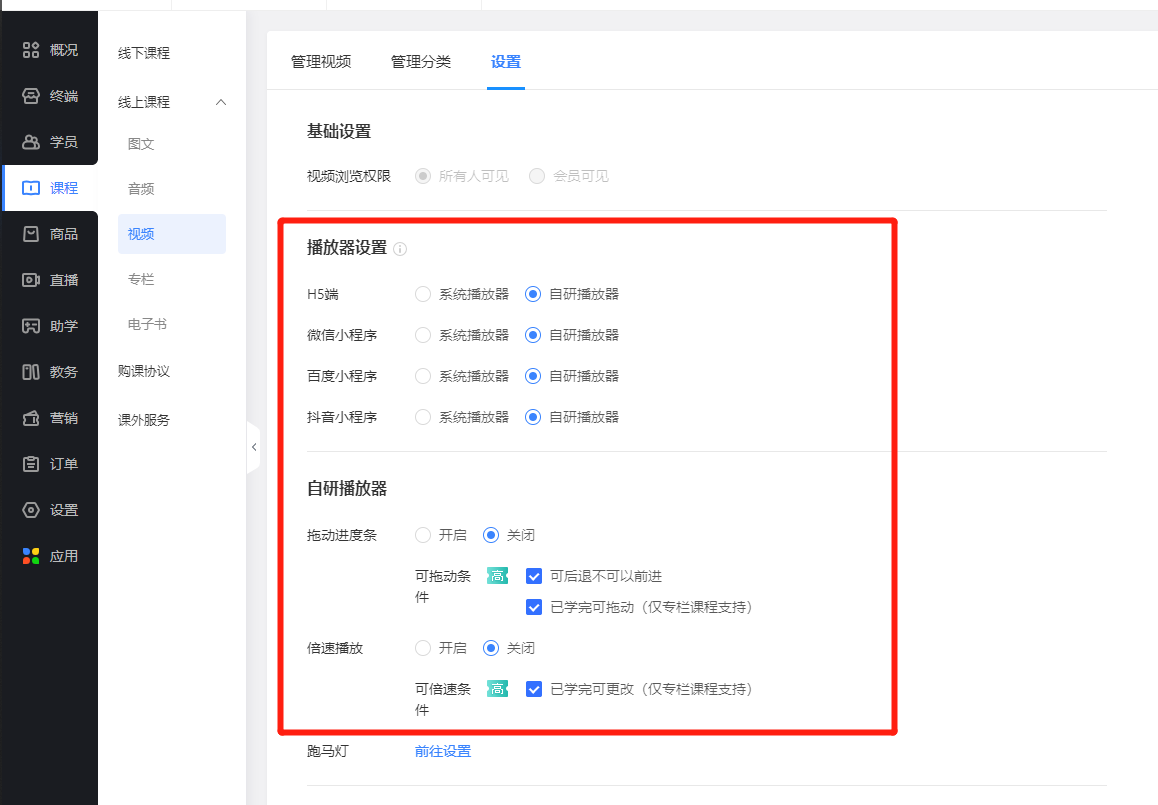Open the 概况 overview icon in sidebar

pyautogui.click(x=31, y=50)
